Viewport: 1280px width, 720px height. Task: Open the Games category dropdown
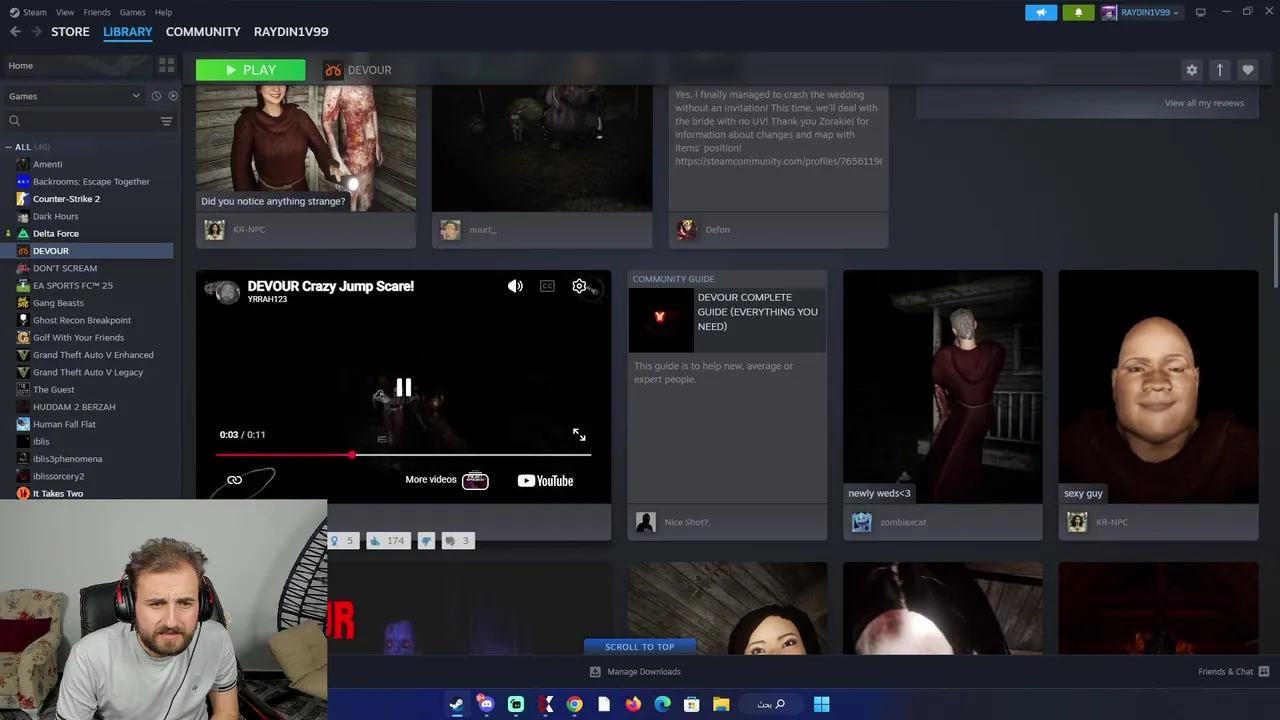point(74,96)
